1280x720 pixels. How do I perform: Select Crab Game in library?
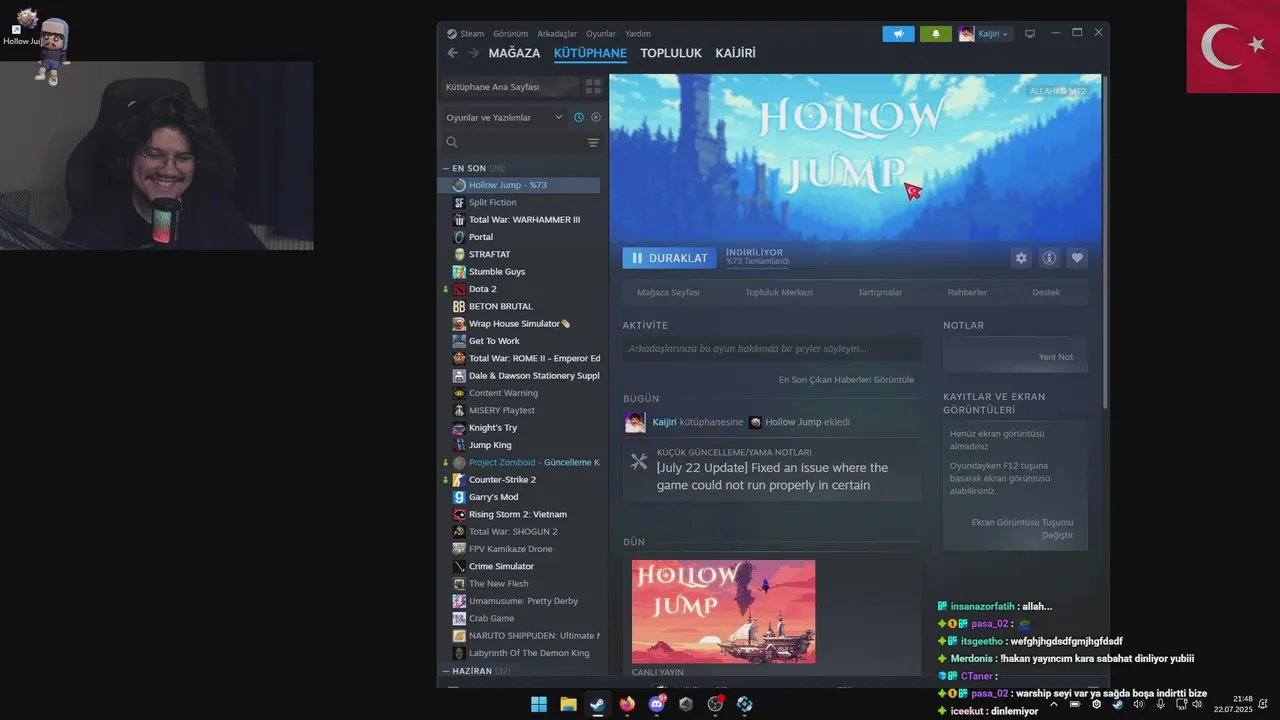[x=521, y=618]
